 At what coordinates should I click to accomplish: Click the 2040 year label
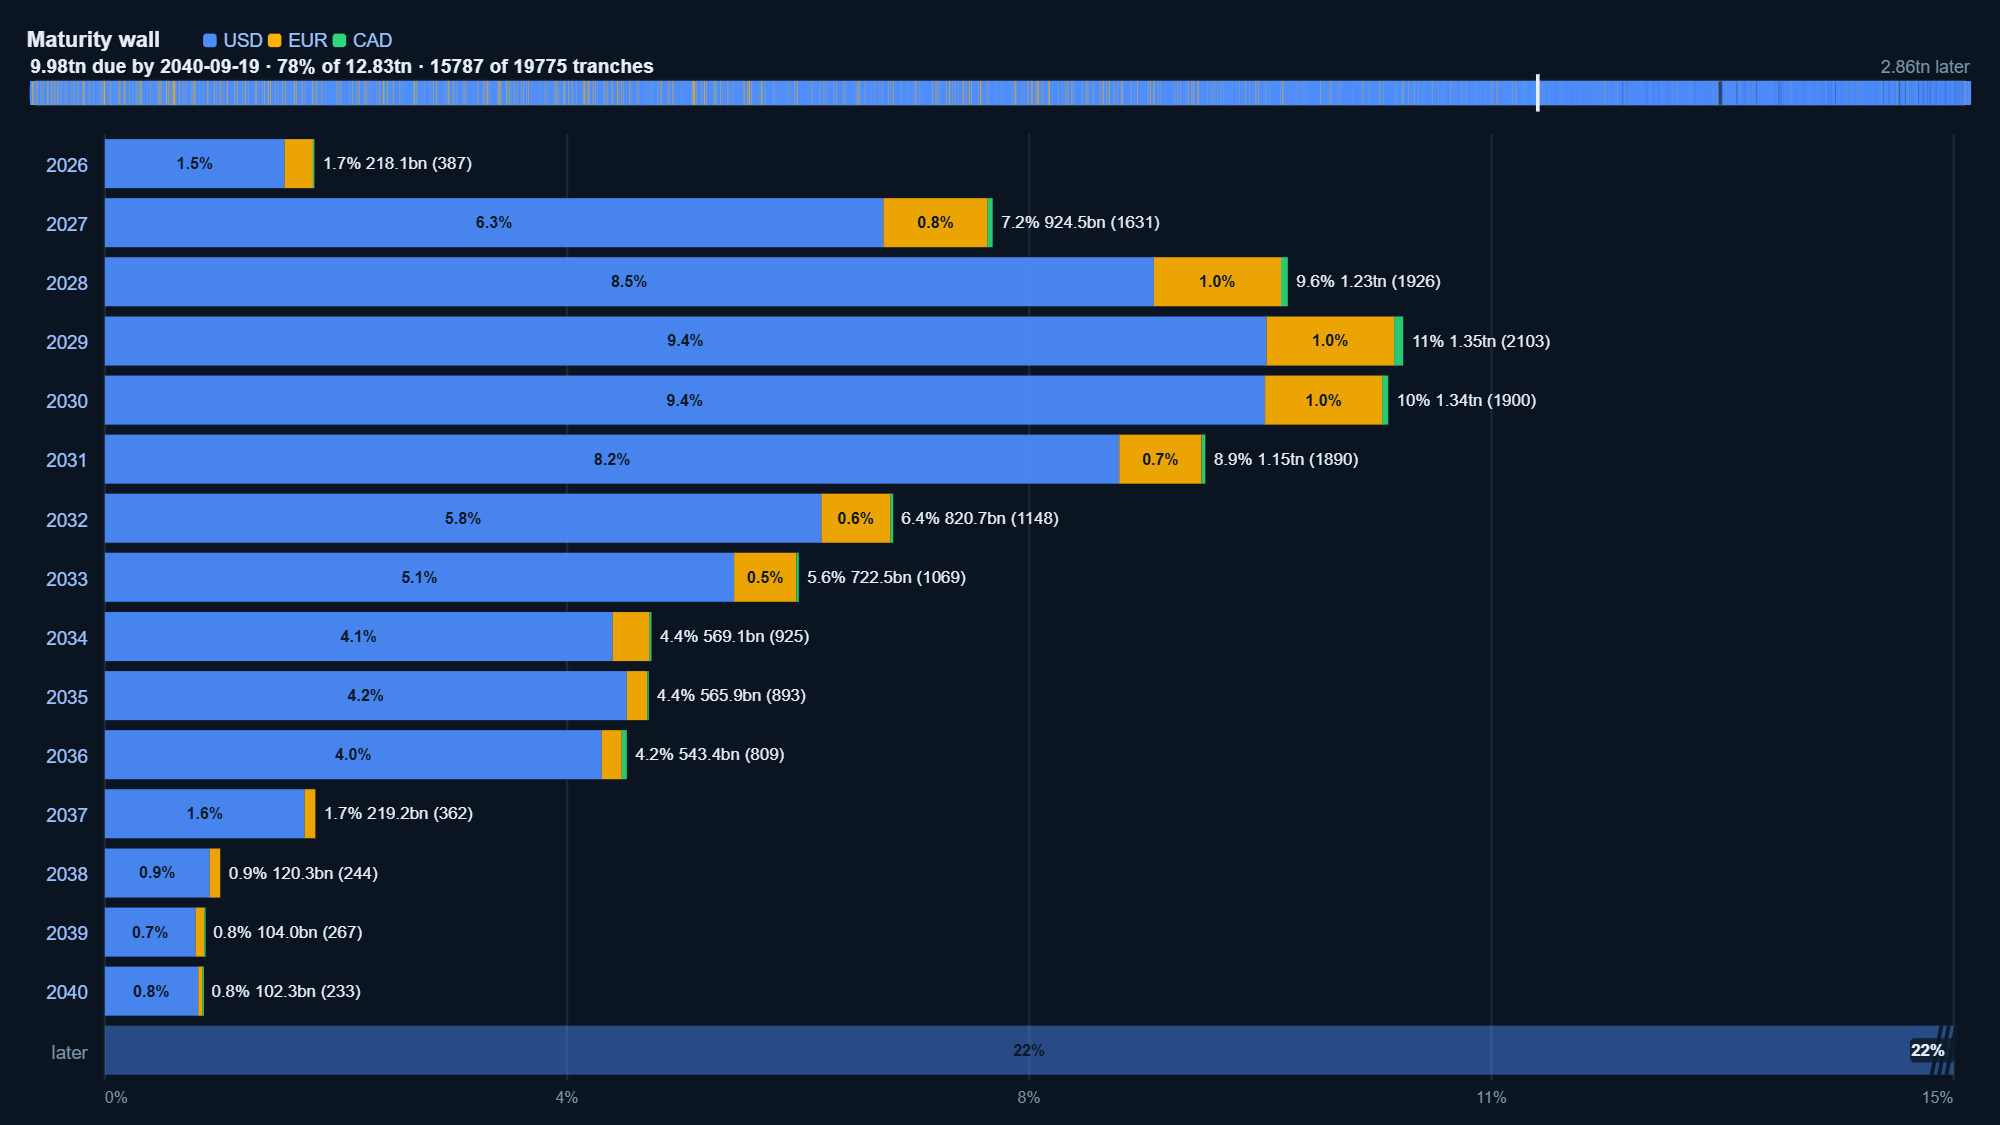pyautogui.click(x=67, y=992)
